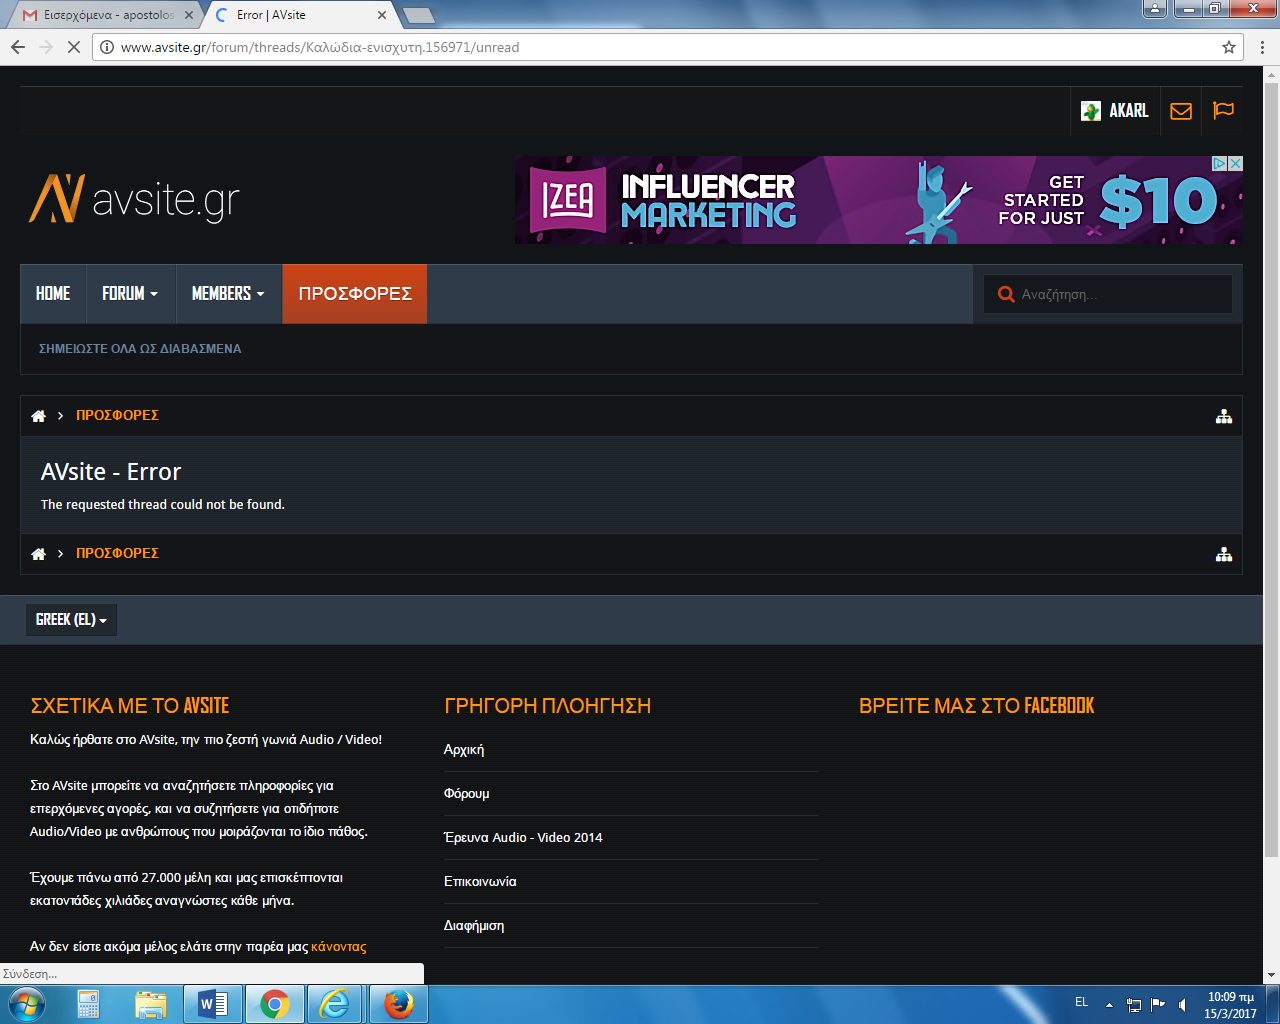Viewport: 1280px width, 1024px height.
Task: Stop page loading with the X button
Action: [74, 47]
